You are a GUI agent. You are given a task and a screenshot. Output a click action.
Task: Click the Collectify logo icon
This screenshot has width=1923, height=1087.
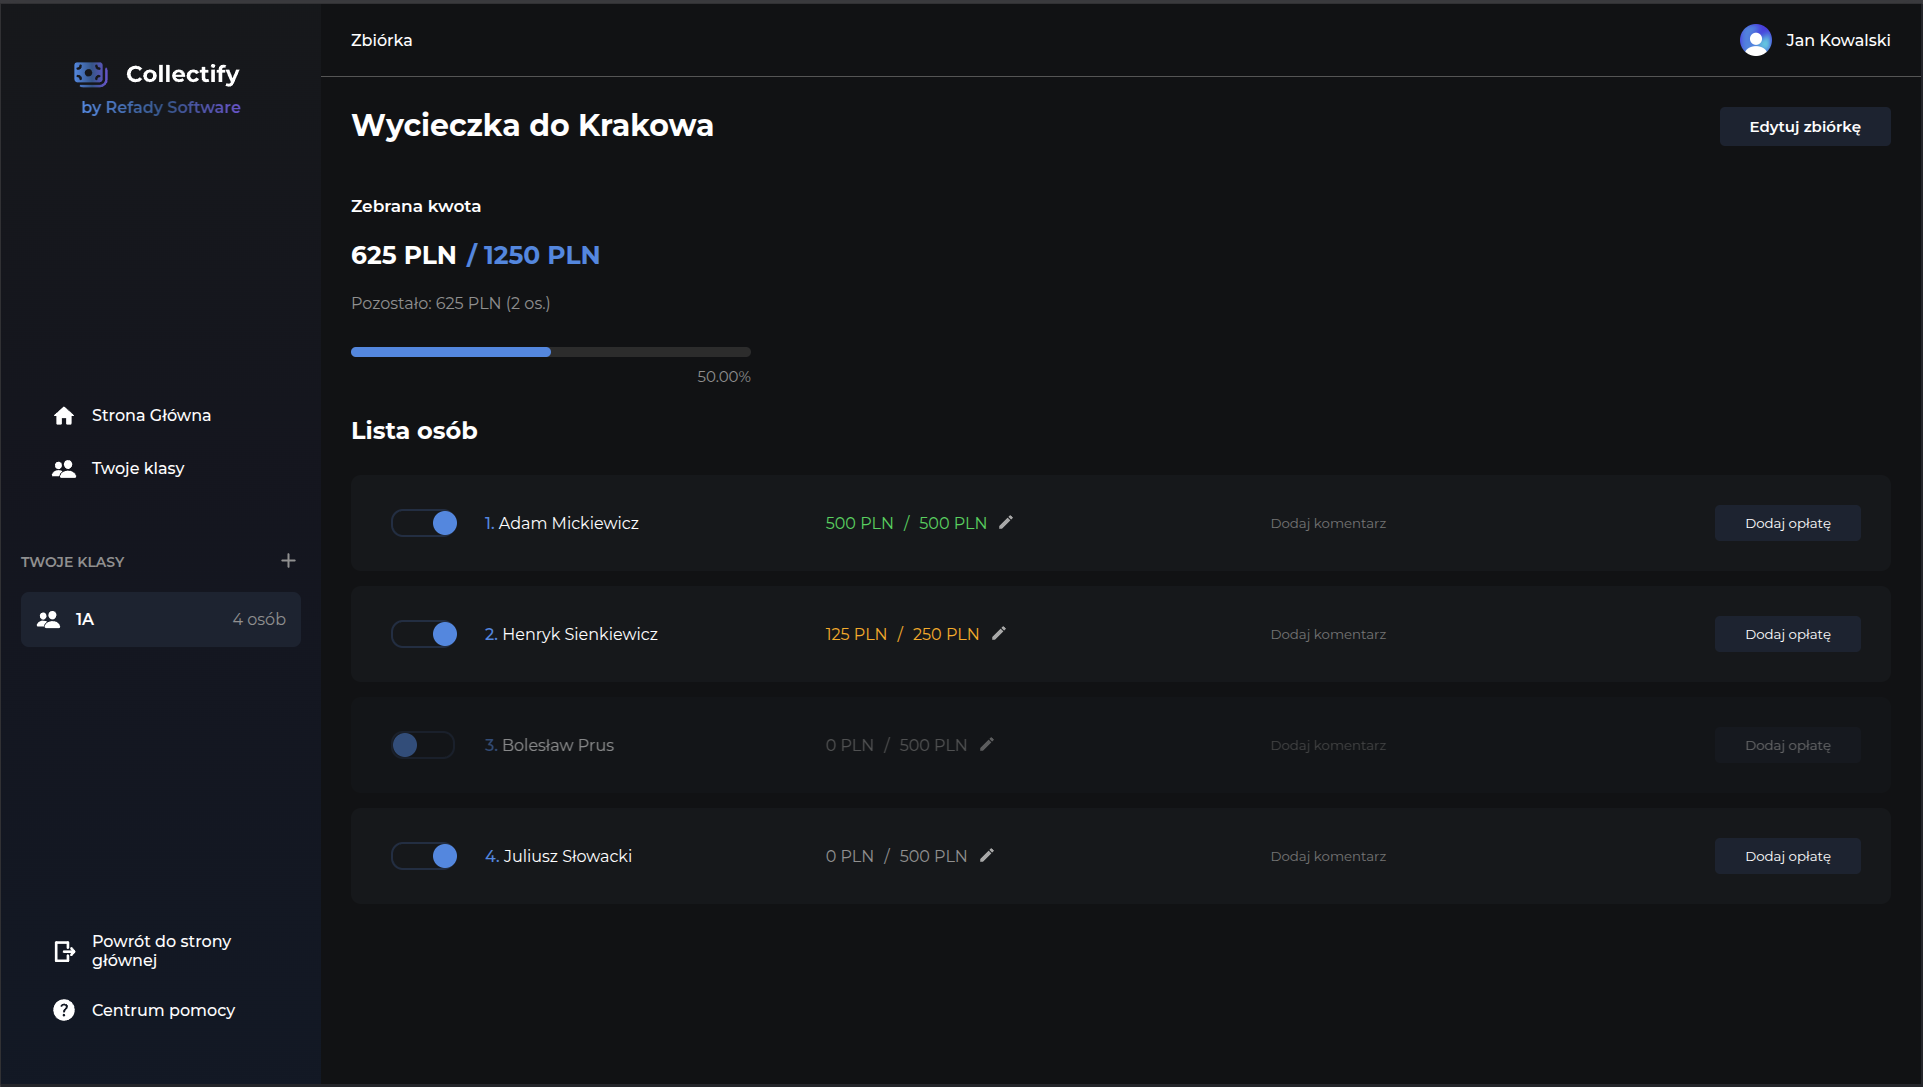click(90, 74)
